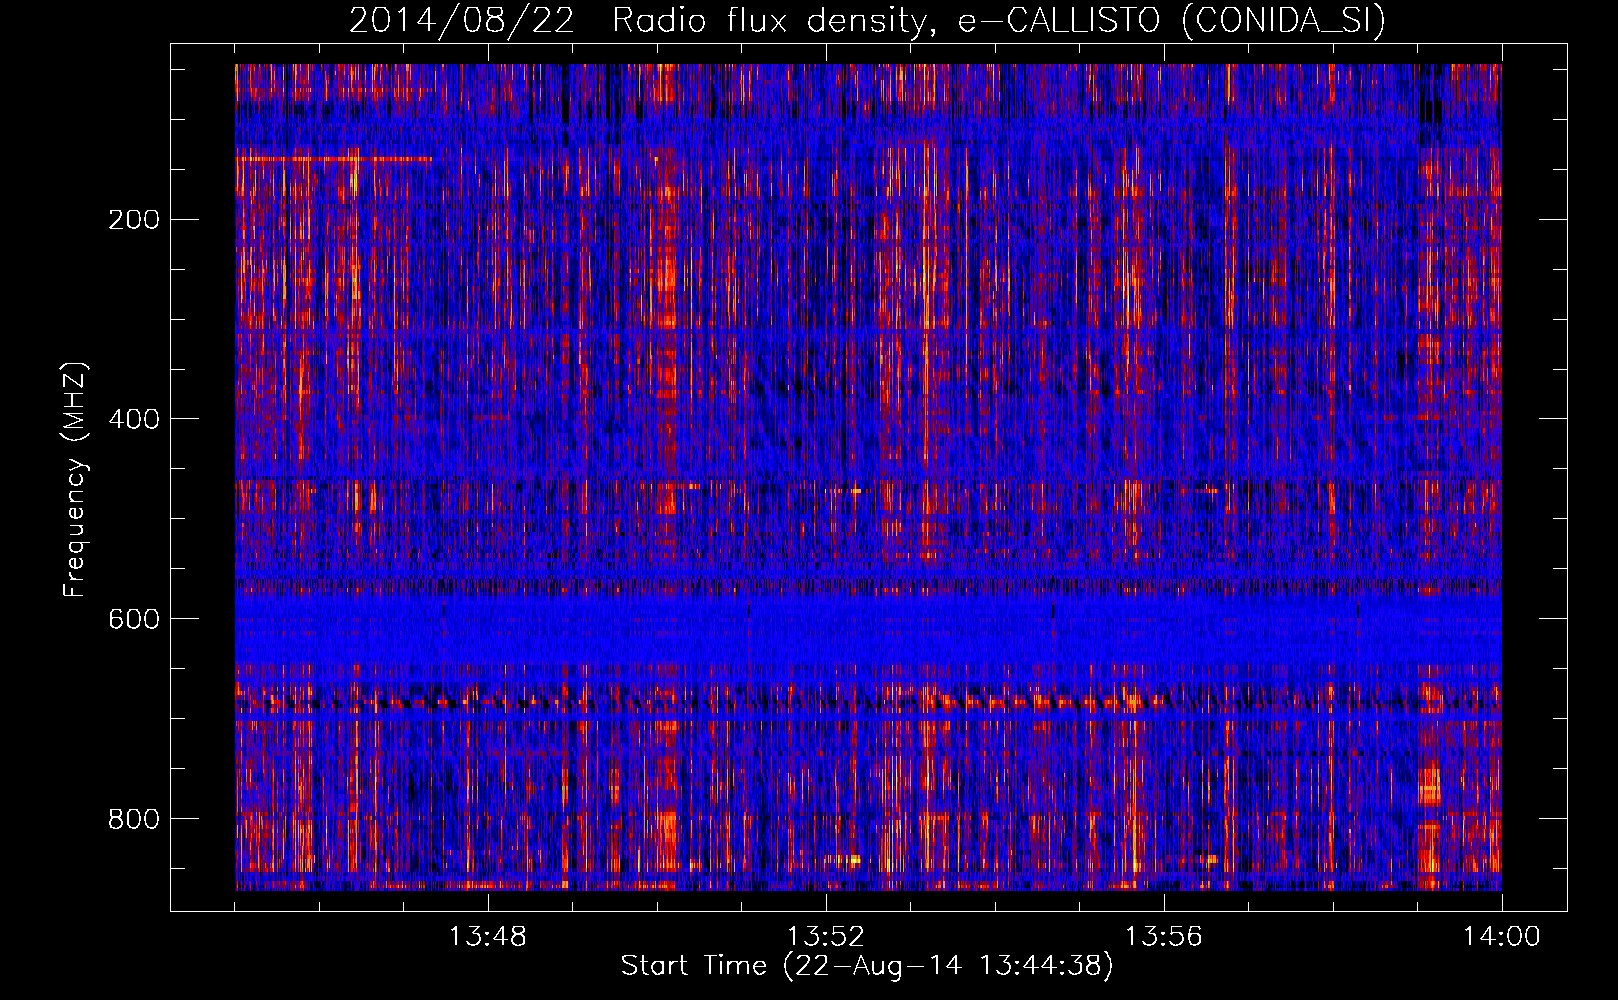1618x1000 pixels.
Task: Click the date "2014/08/22" in the title
Action: (462, 20)
